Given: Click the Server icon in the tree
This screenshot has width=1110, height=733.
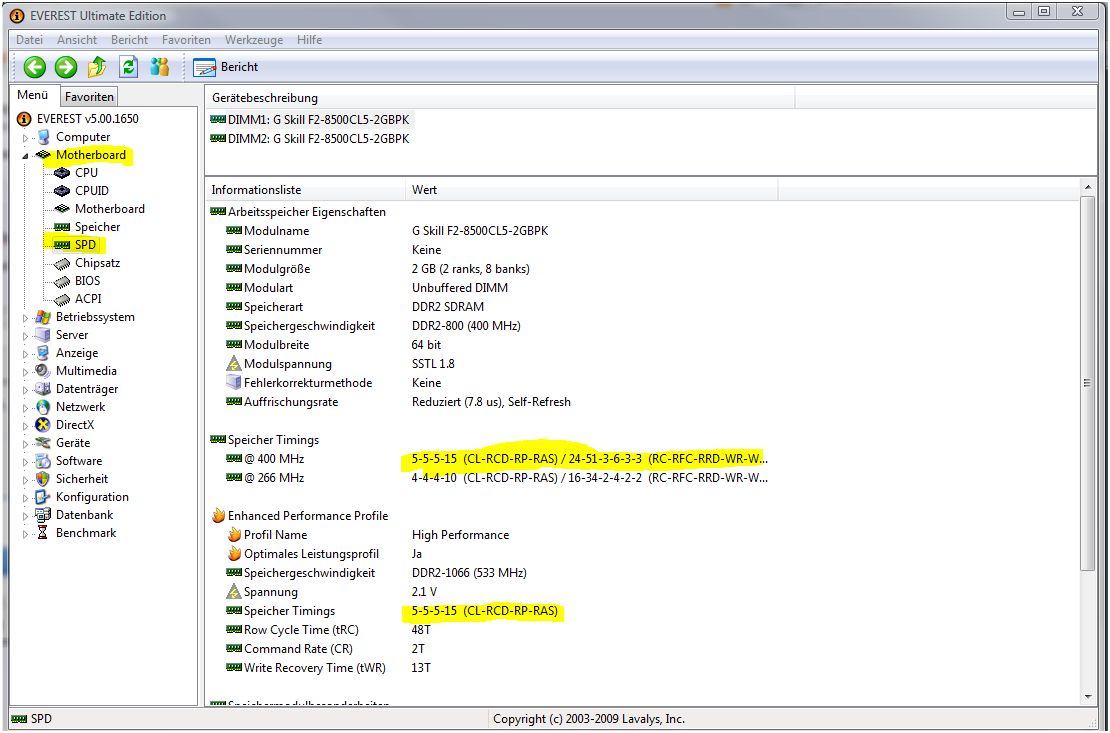Looking at the screenshot, I should point(44,335).
